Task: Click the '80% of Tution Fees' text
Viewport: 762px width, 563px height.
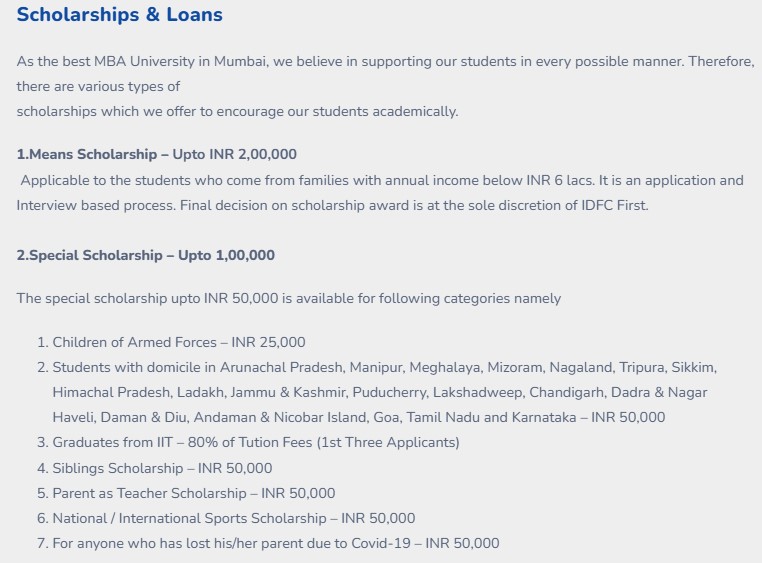Action: [250, 443]
